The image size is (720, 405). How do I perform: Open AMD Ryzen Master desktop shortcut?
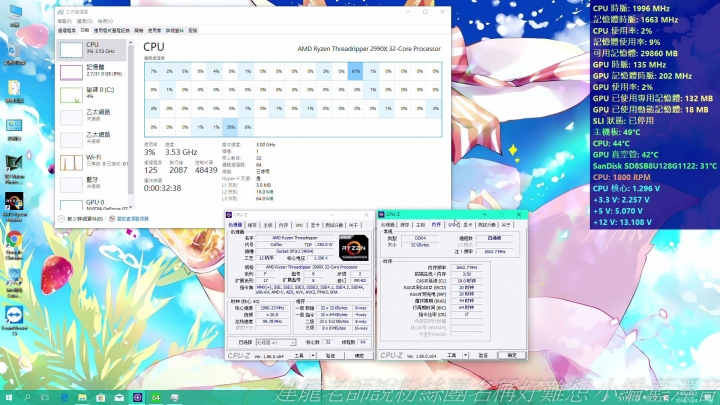(14, 206)
